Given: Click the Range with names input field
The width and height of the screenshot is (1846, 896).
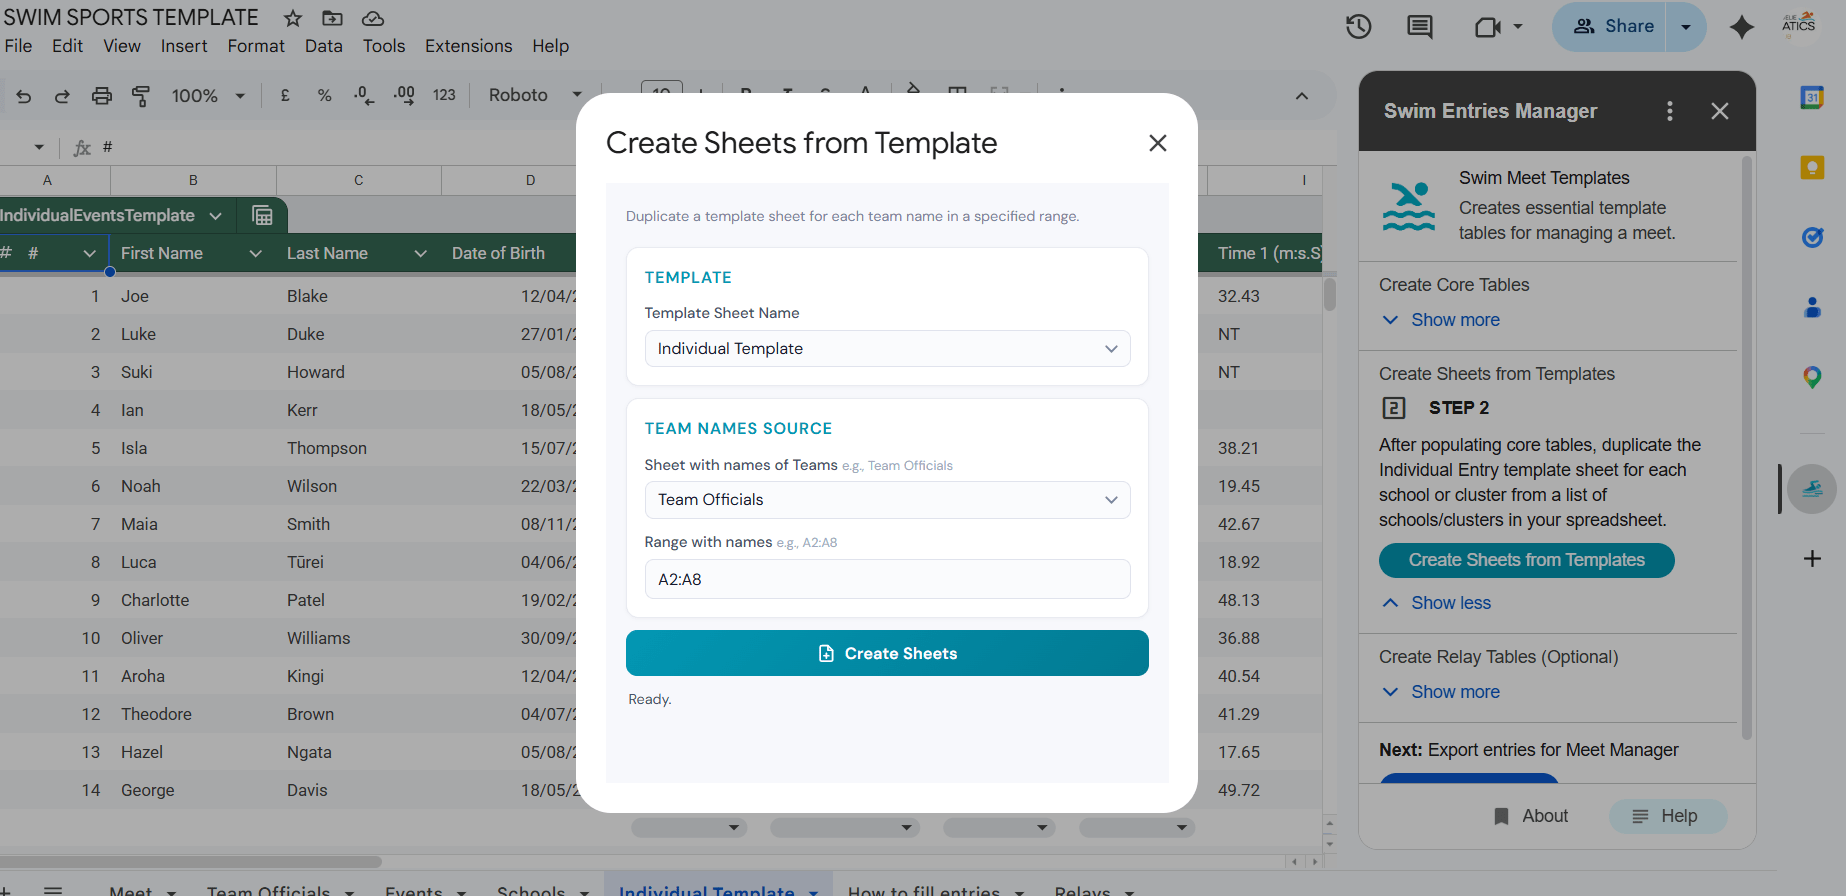Looking at the screenshot, I should point(887,579).
